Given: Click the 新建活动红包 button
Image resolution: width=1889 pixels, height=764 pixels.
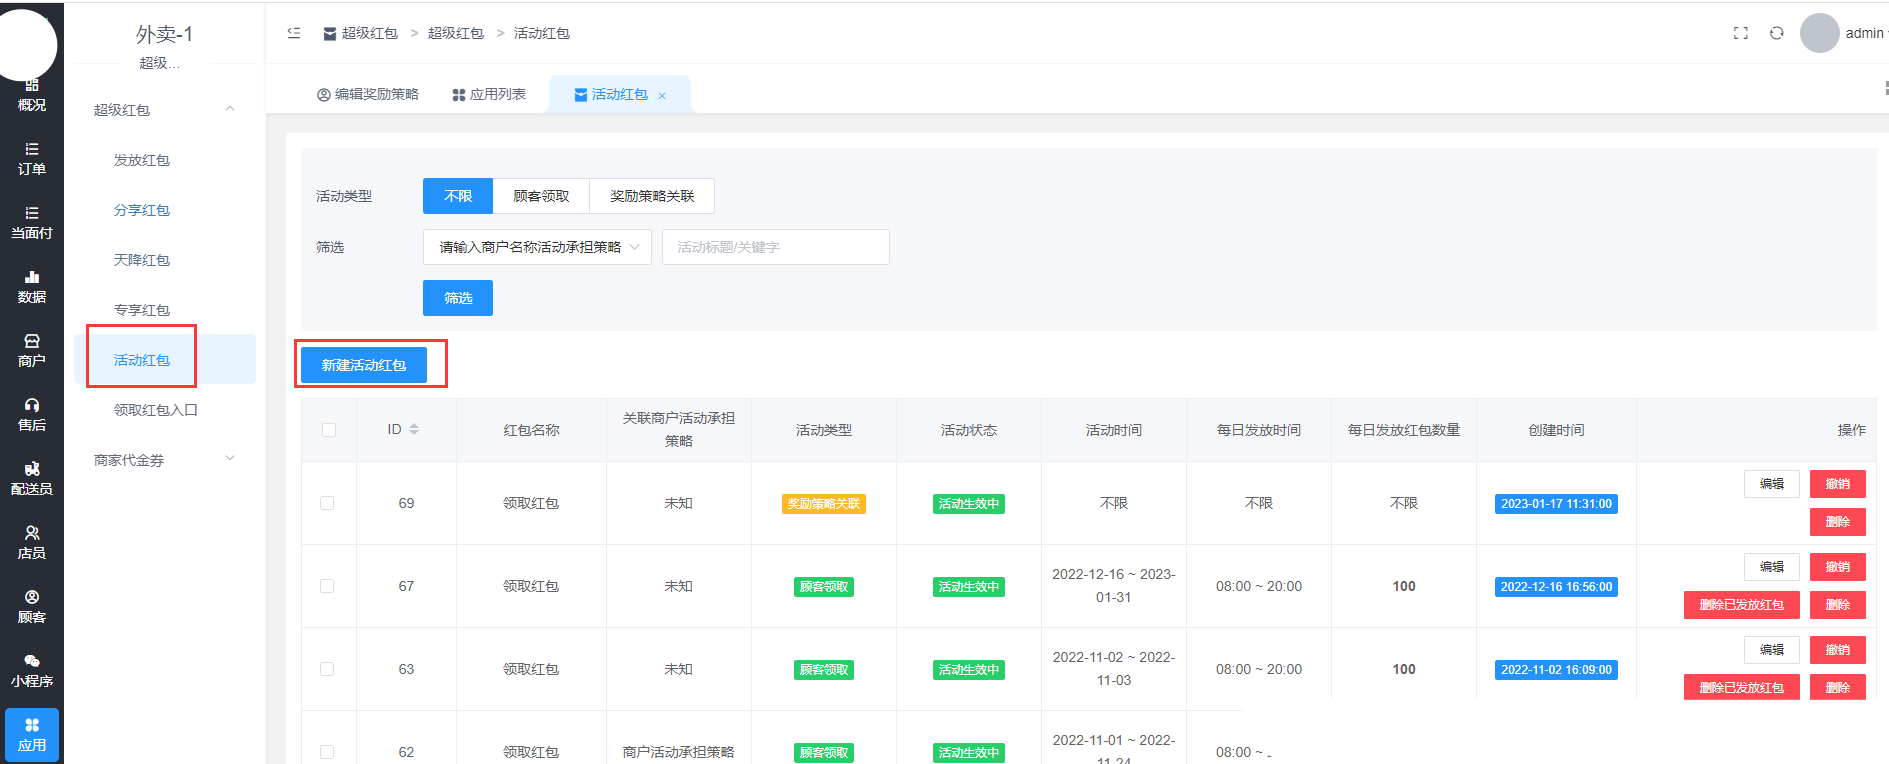Looking at the screenshot, I should pyautogui.click(x=364, y=365).
